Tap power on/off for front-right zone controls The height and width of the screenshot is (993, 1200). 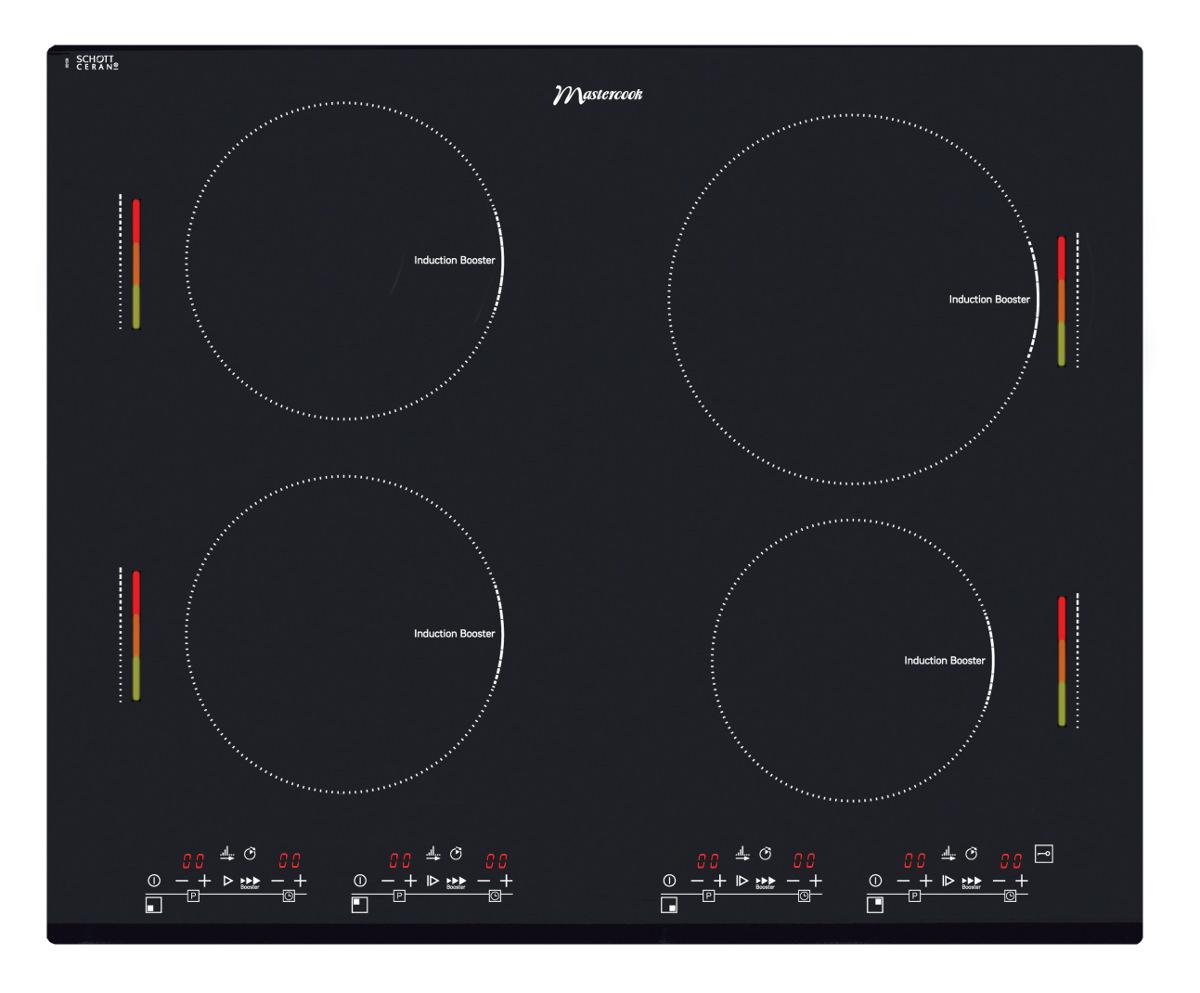pyautogui.click(x=669, y=881)
